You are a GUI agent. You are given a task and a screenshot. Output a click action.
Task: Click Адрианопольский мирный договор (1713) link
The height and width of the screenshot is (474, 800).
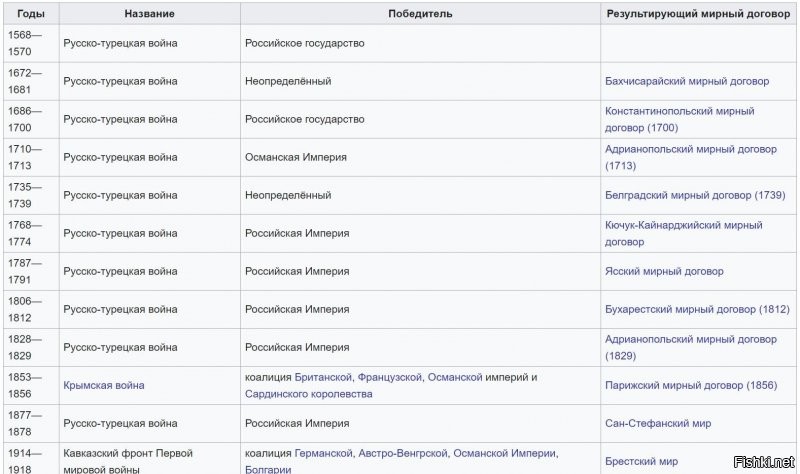click(x=691, y=157)
